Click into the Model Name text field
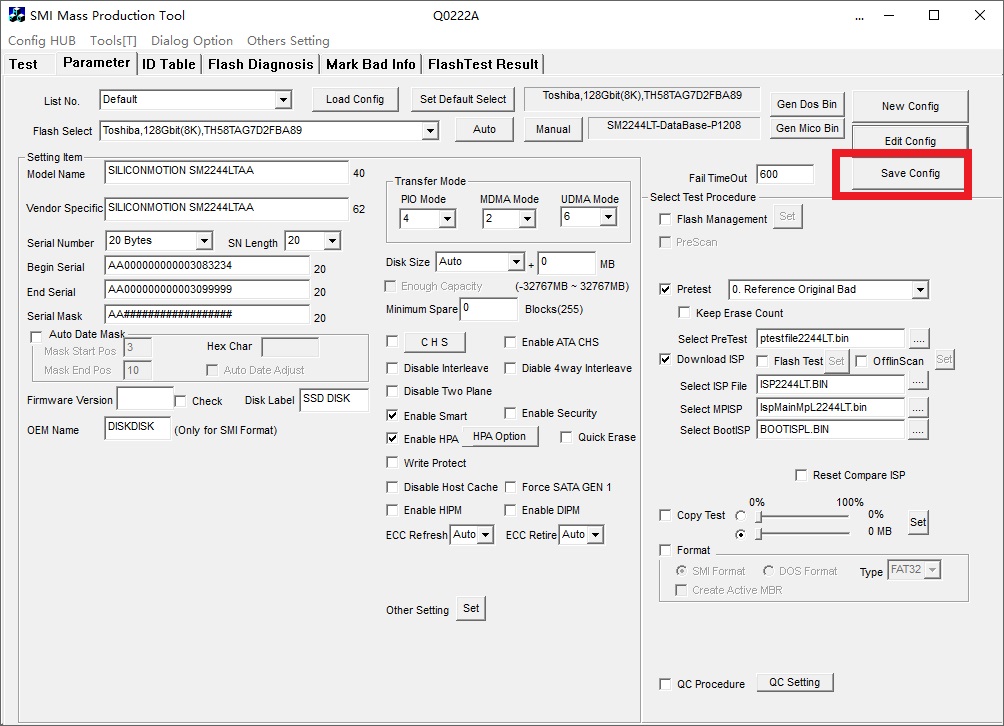The image size is (1004, 726). (x=226, y=171)
